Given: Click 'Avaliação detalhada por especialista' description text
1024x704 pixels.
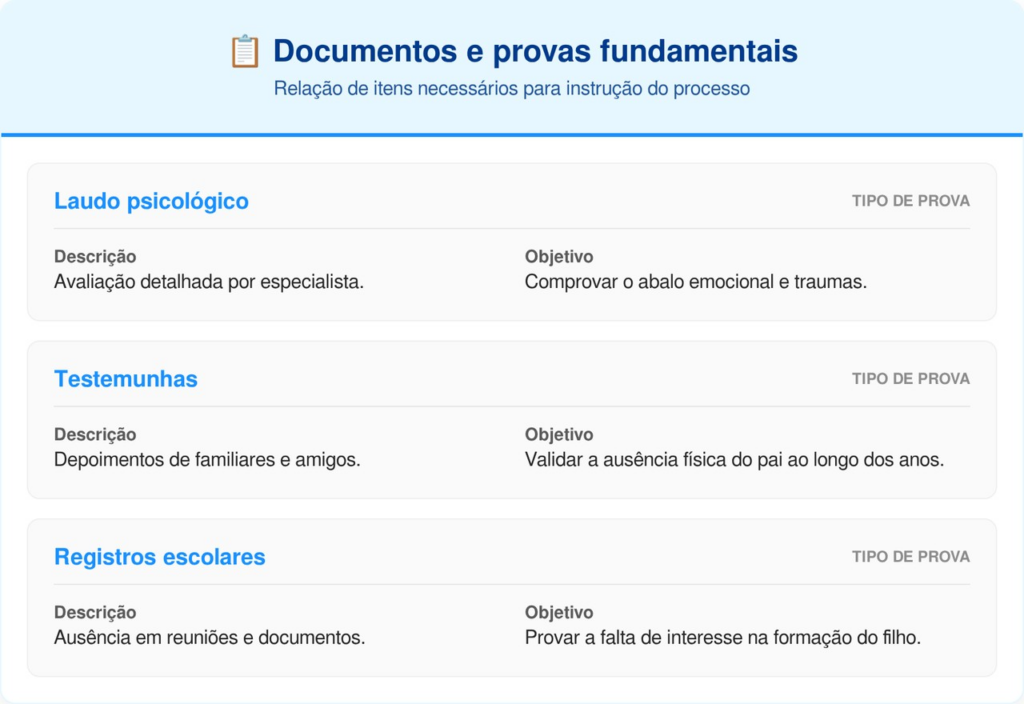Looking at the screenshot, I should click(x=208, y=282).
